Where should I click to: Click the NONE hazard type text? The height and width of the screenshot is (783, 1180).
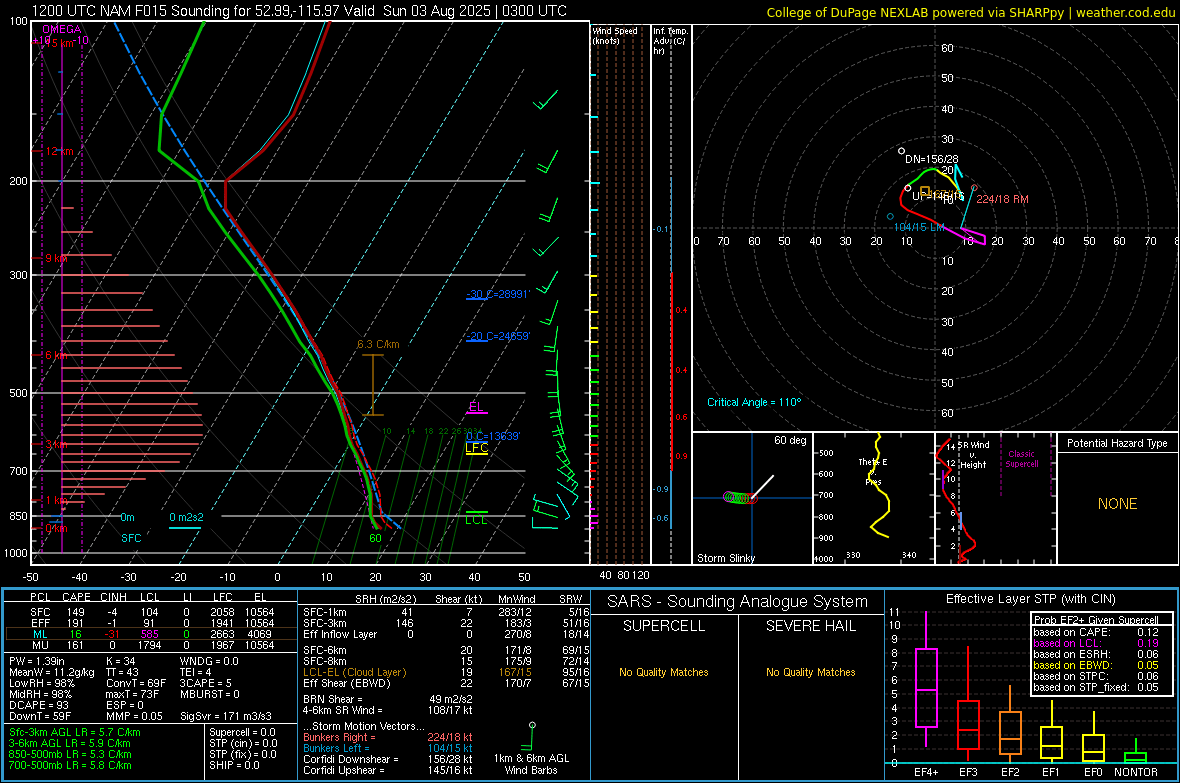click(1118, 504)
